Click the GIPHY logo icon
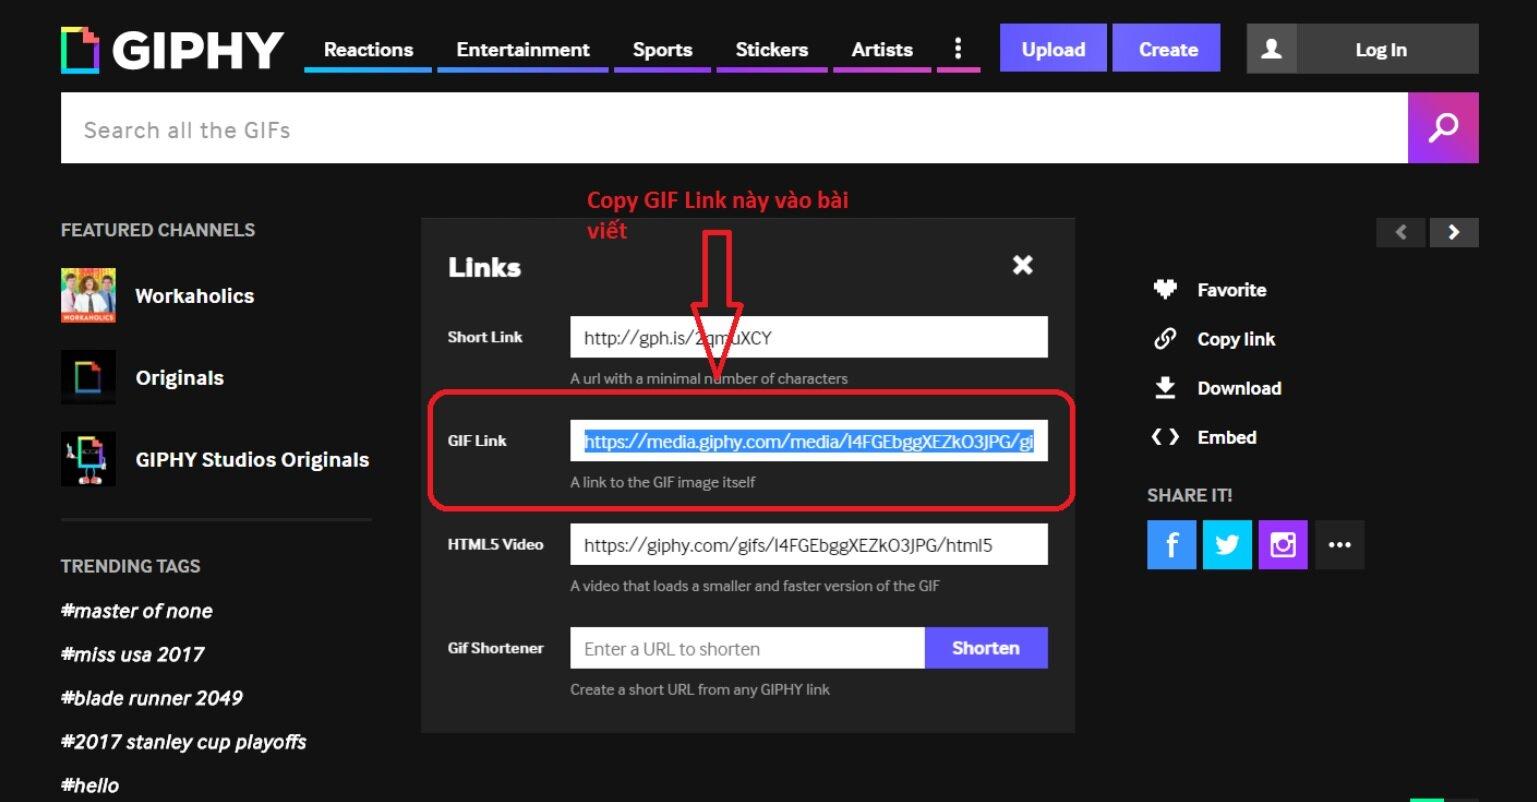The height and width of the screenshot is (802, 1537). pyautogui.click(x=80, y=50)
